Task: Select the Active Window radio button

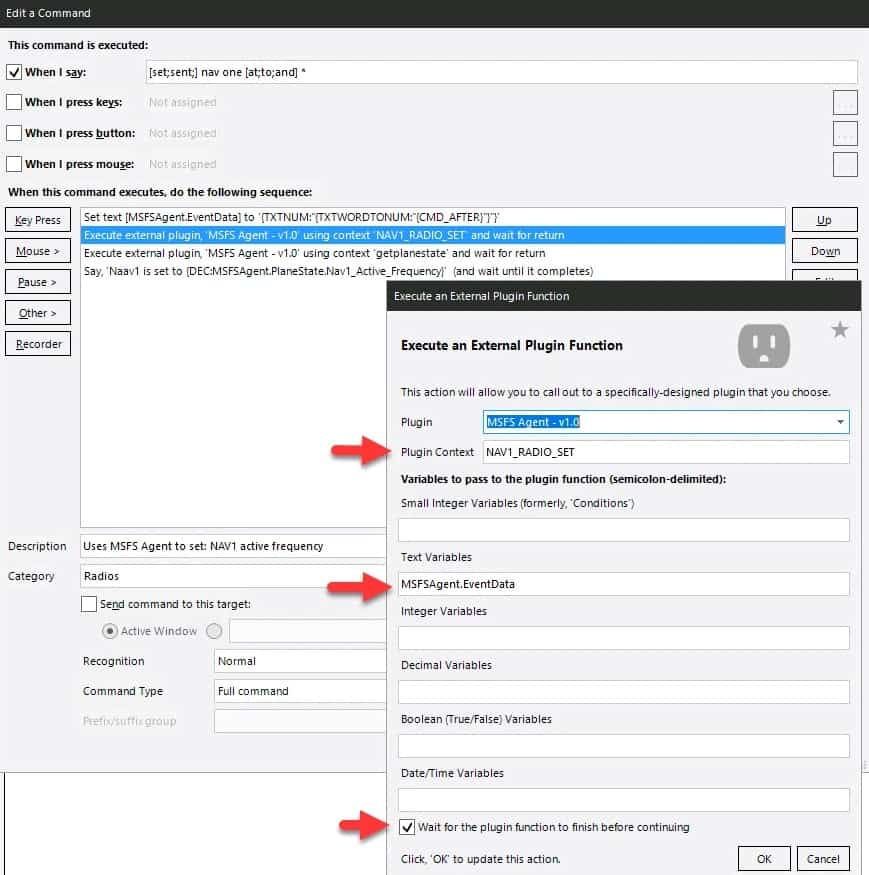Action: pos(110,631)
